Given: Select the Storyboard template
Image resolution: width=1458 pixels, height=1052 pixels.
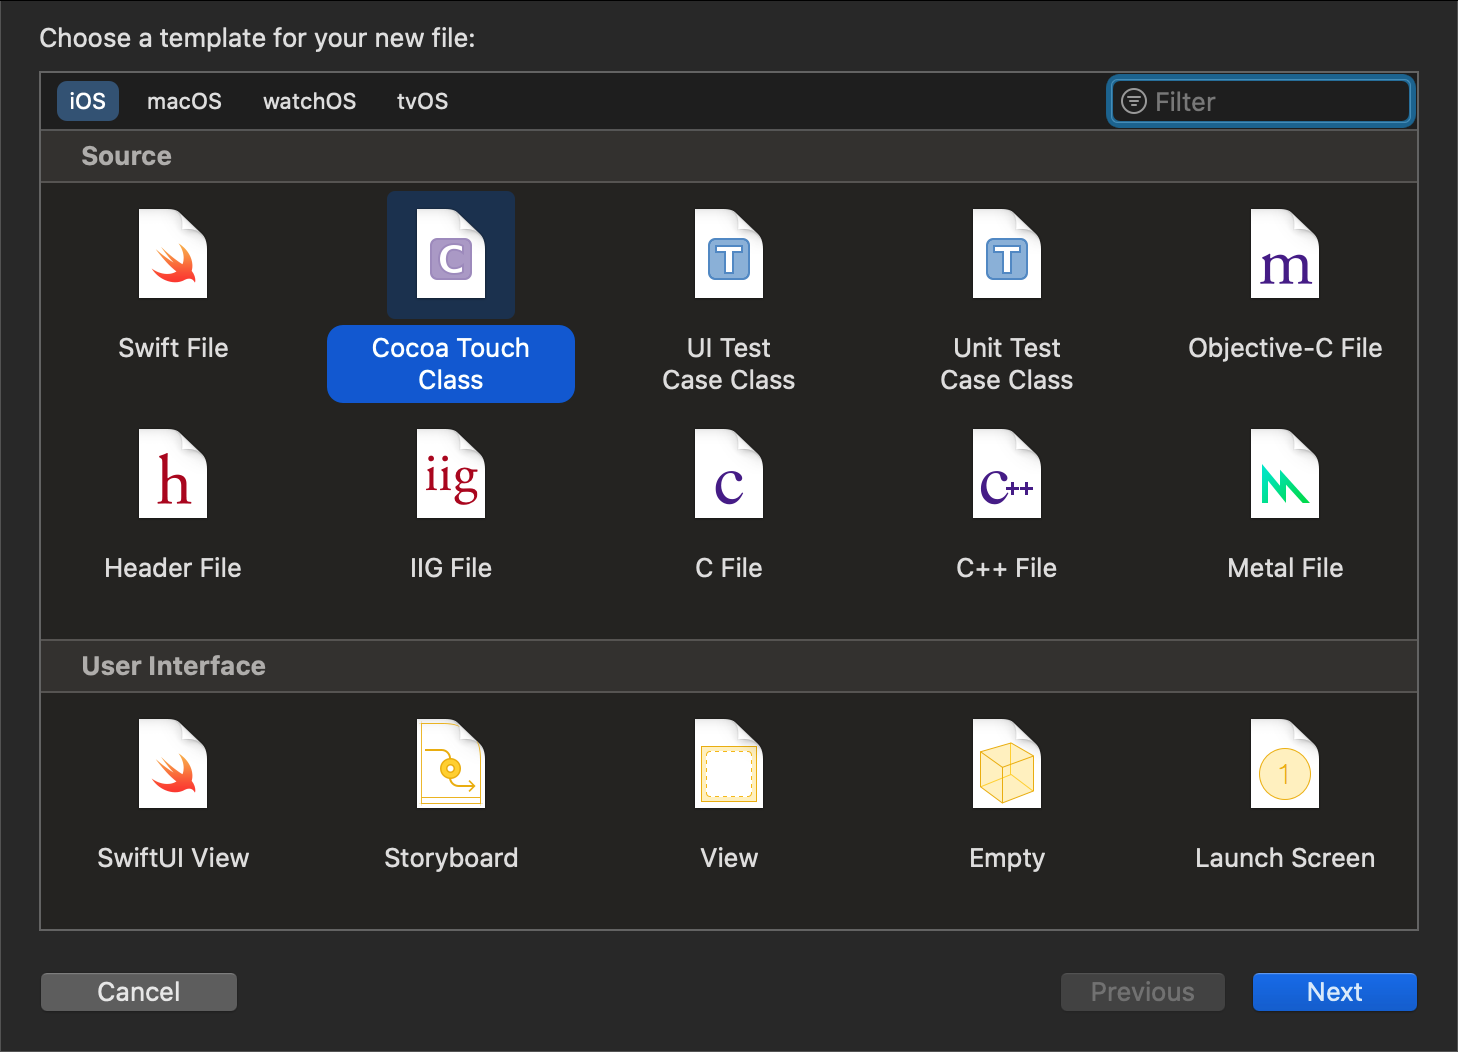Looking at the screenshot, I should point(450,763).
